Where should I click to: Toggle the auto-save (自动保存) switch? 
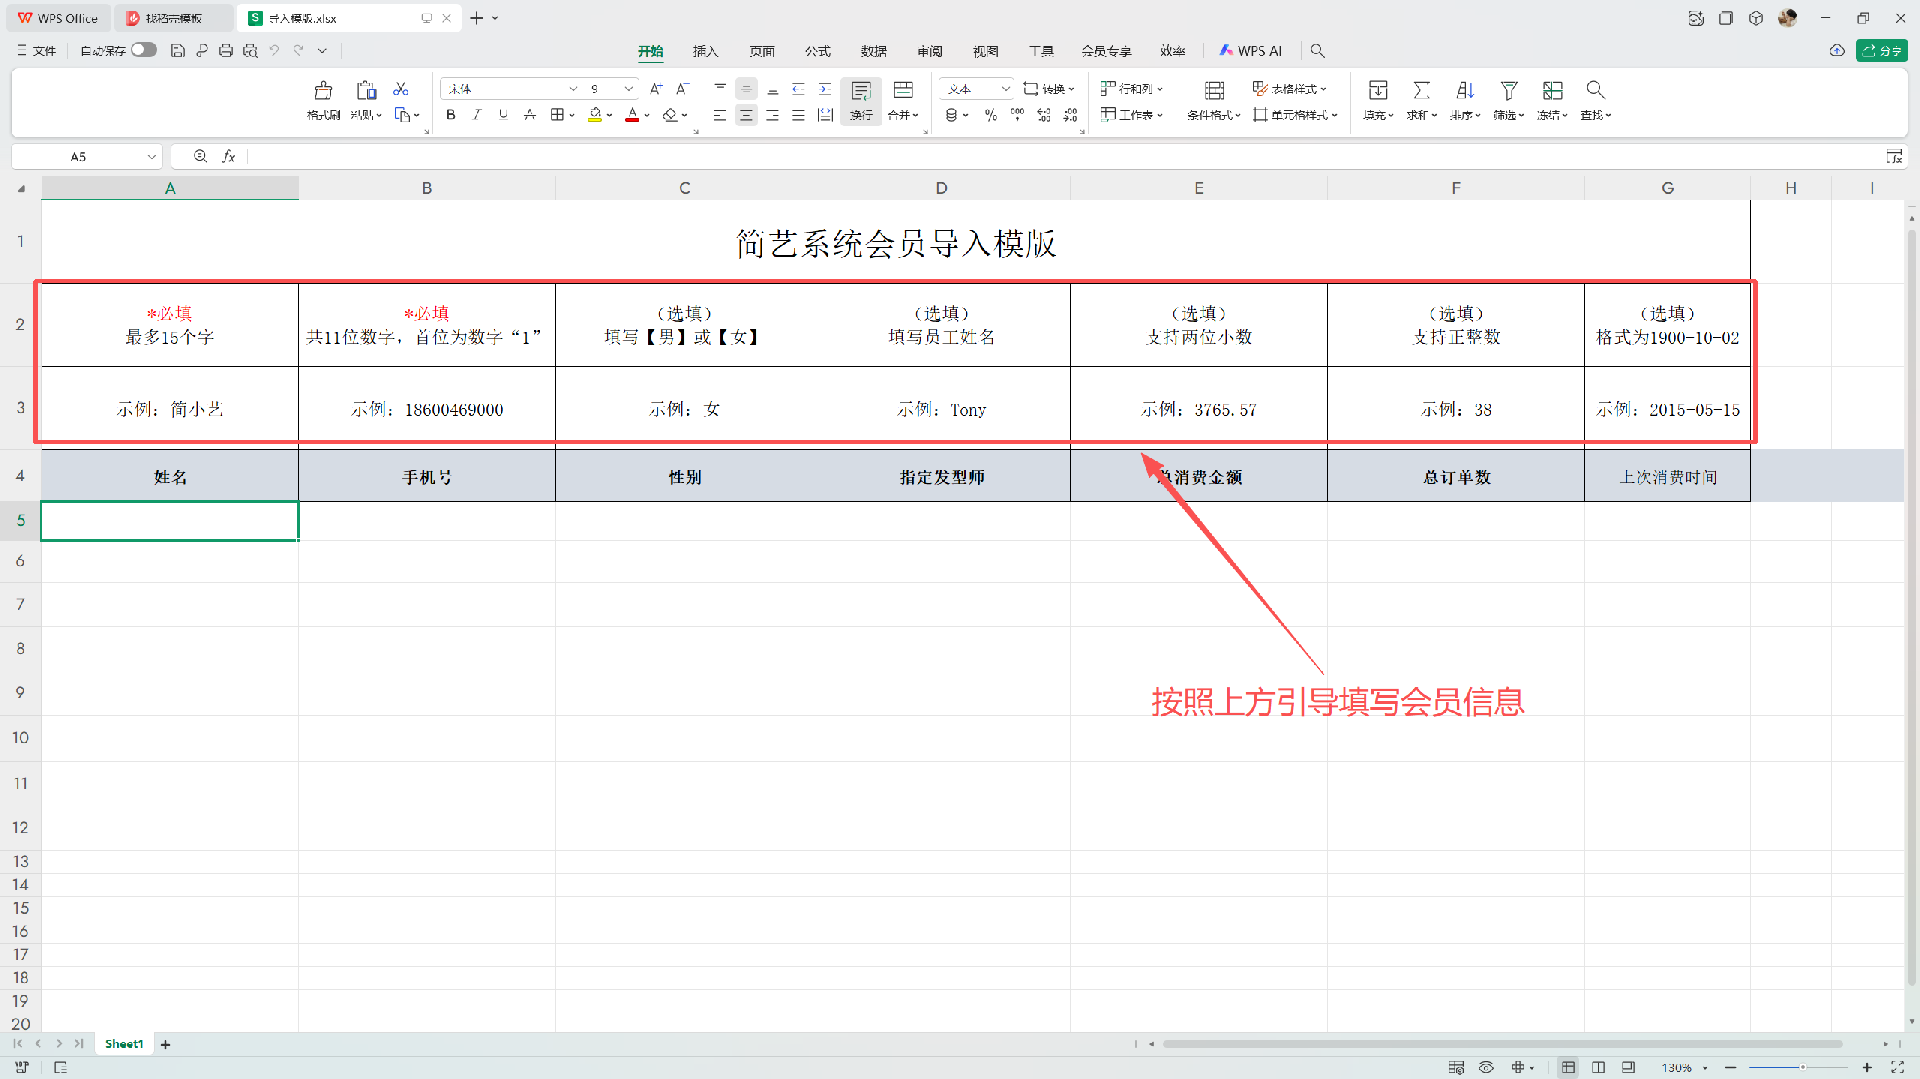tap(144, 50)
